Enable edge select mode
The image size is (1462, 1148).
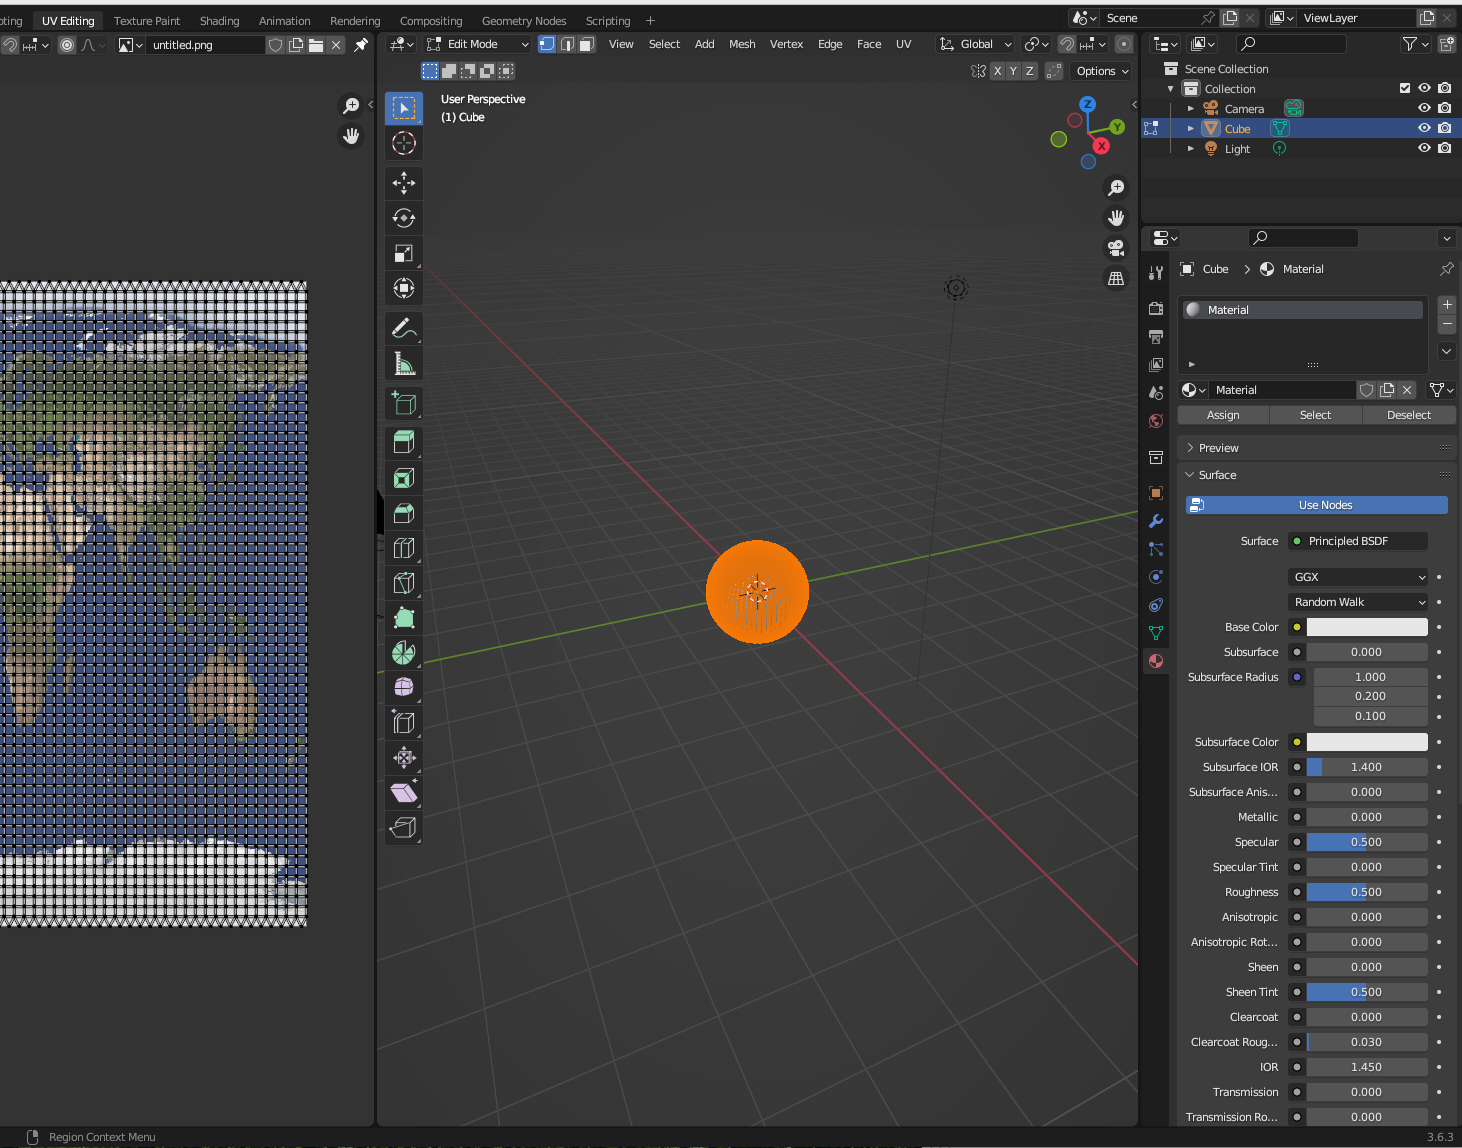click(x=567, y=44)
